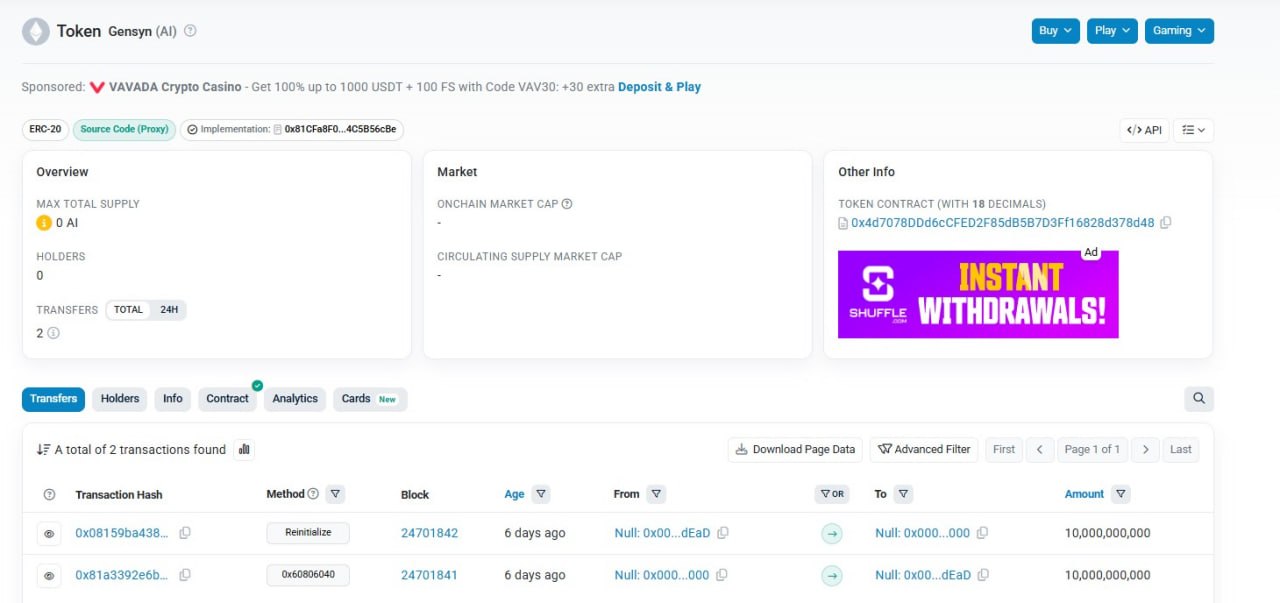Click the Amount column header
Image resolution: width=1280 pixels, height=603 pixels.
pos(1084,494)
